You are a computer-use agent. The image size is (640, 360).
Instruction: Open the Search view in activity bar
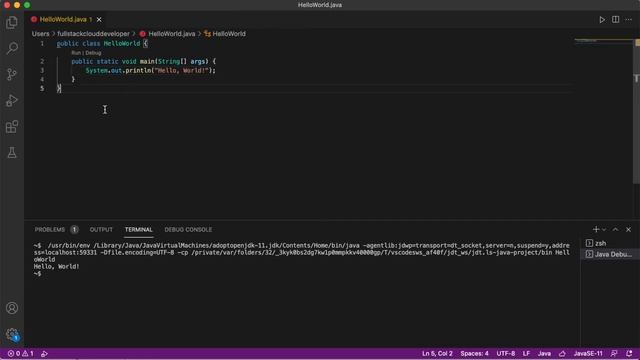click(12, 48)
